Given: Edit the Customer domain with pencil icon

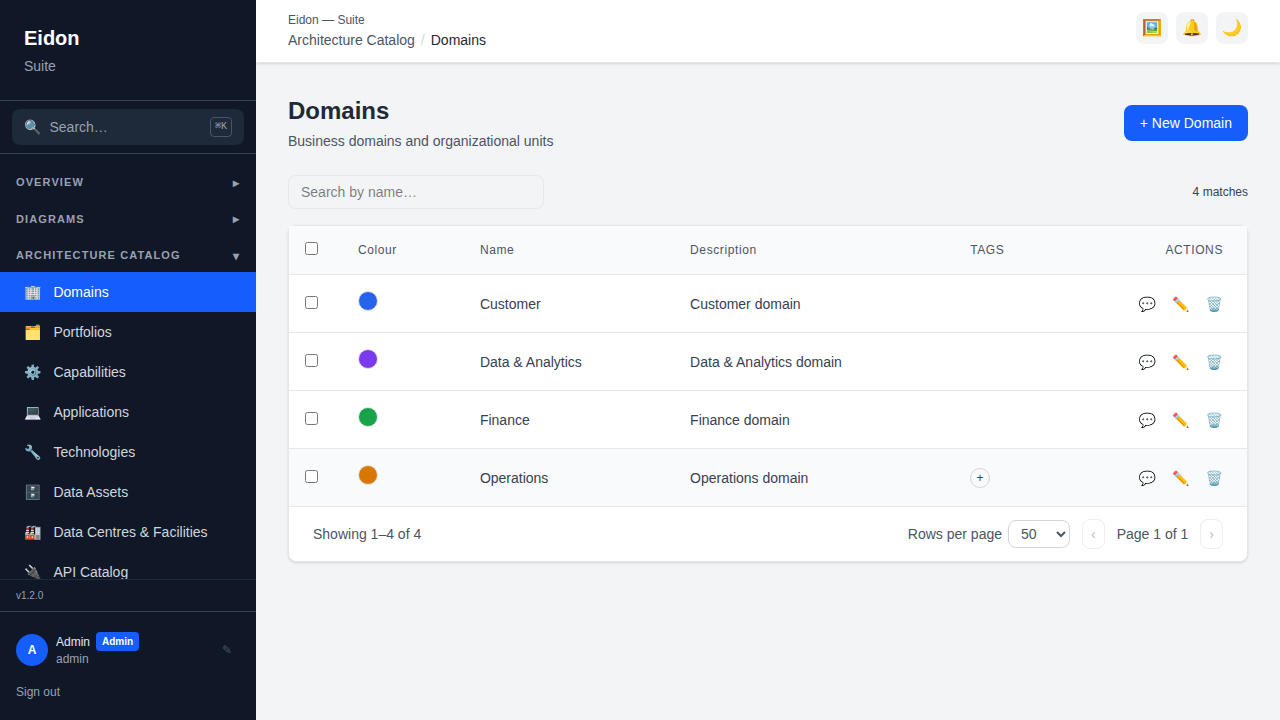Looking at the screenshot, I should pos(1181,304).
